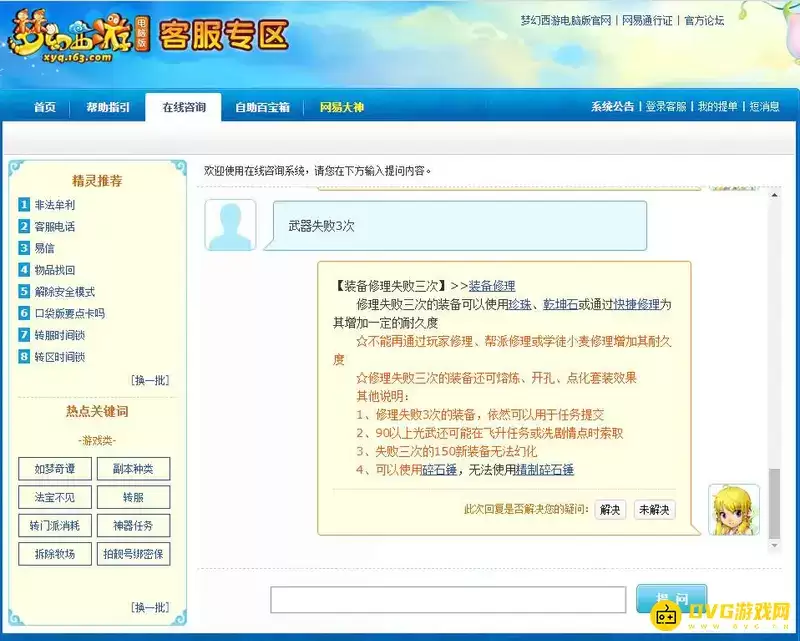Click the user avatar silhouette icon
This screenshot has width=800, height=641.
pos(230,225)
